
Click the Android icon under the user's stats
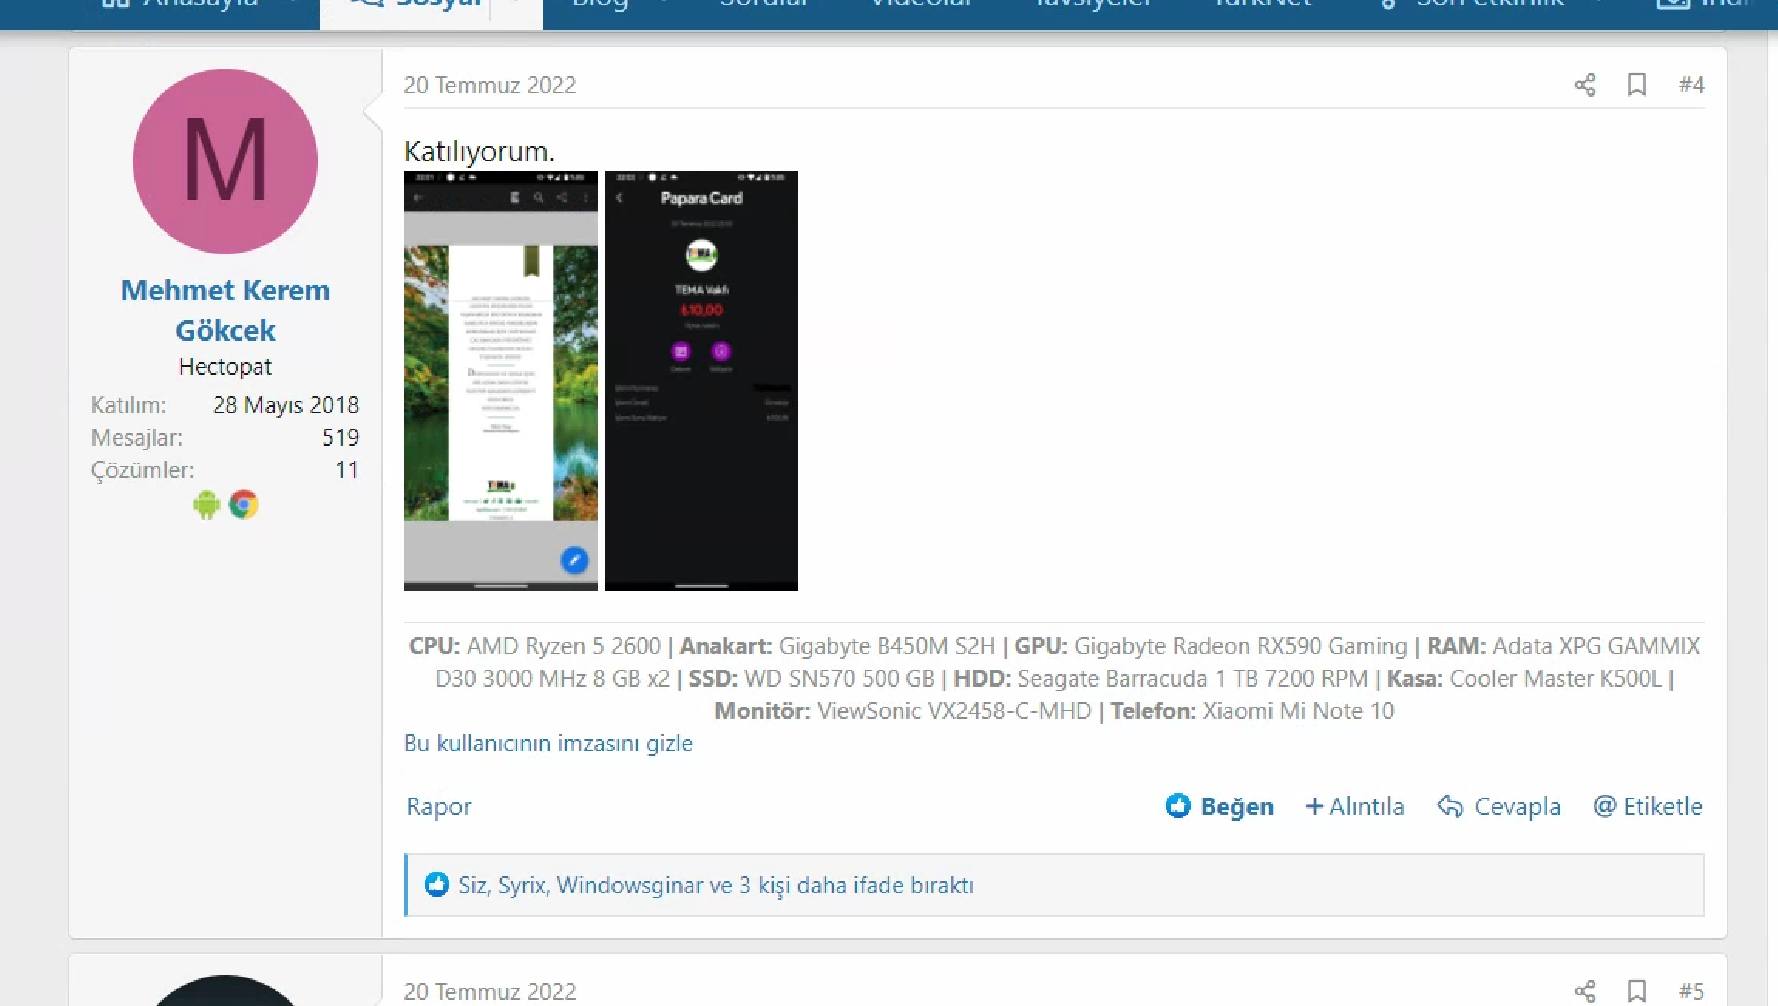205,504
